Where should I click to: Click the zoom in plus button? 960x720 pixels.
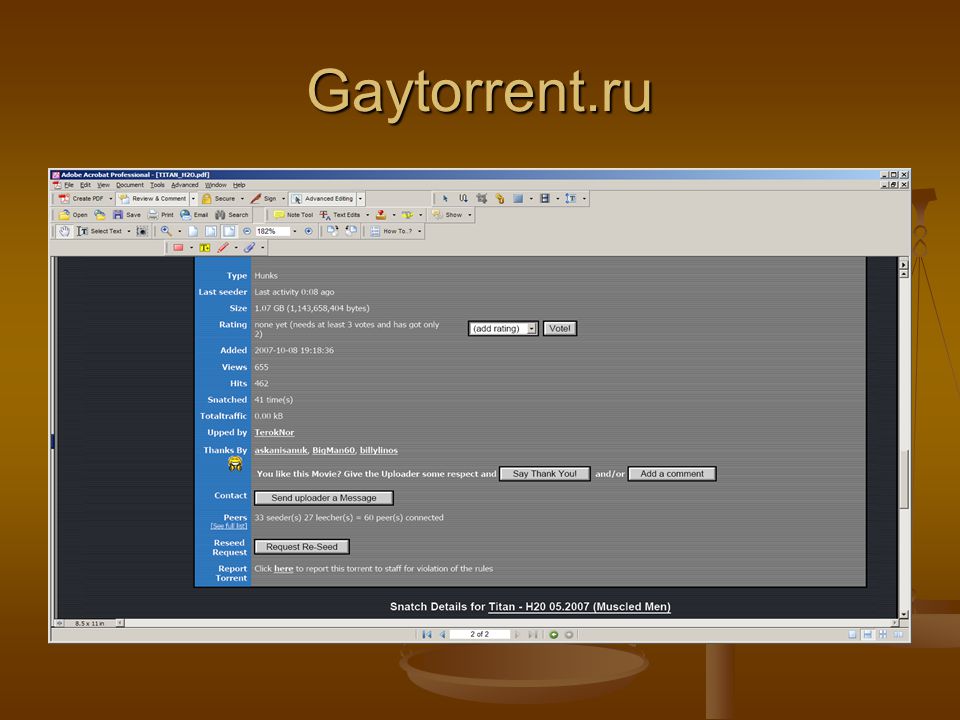click(x=309, y=231)
